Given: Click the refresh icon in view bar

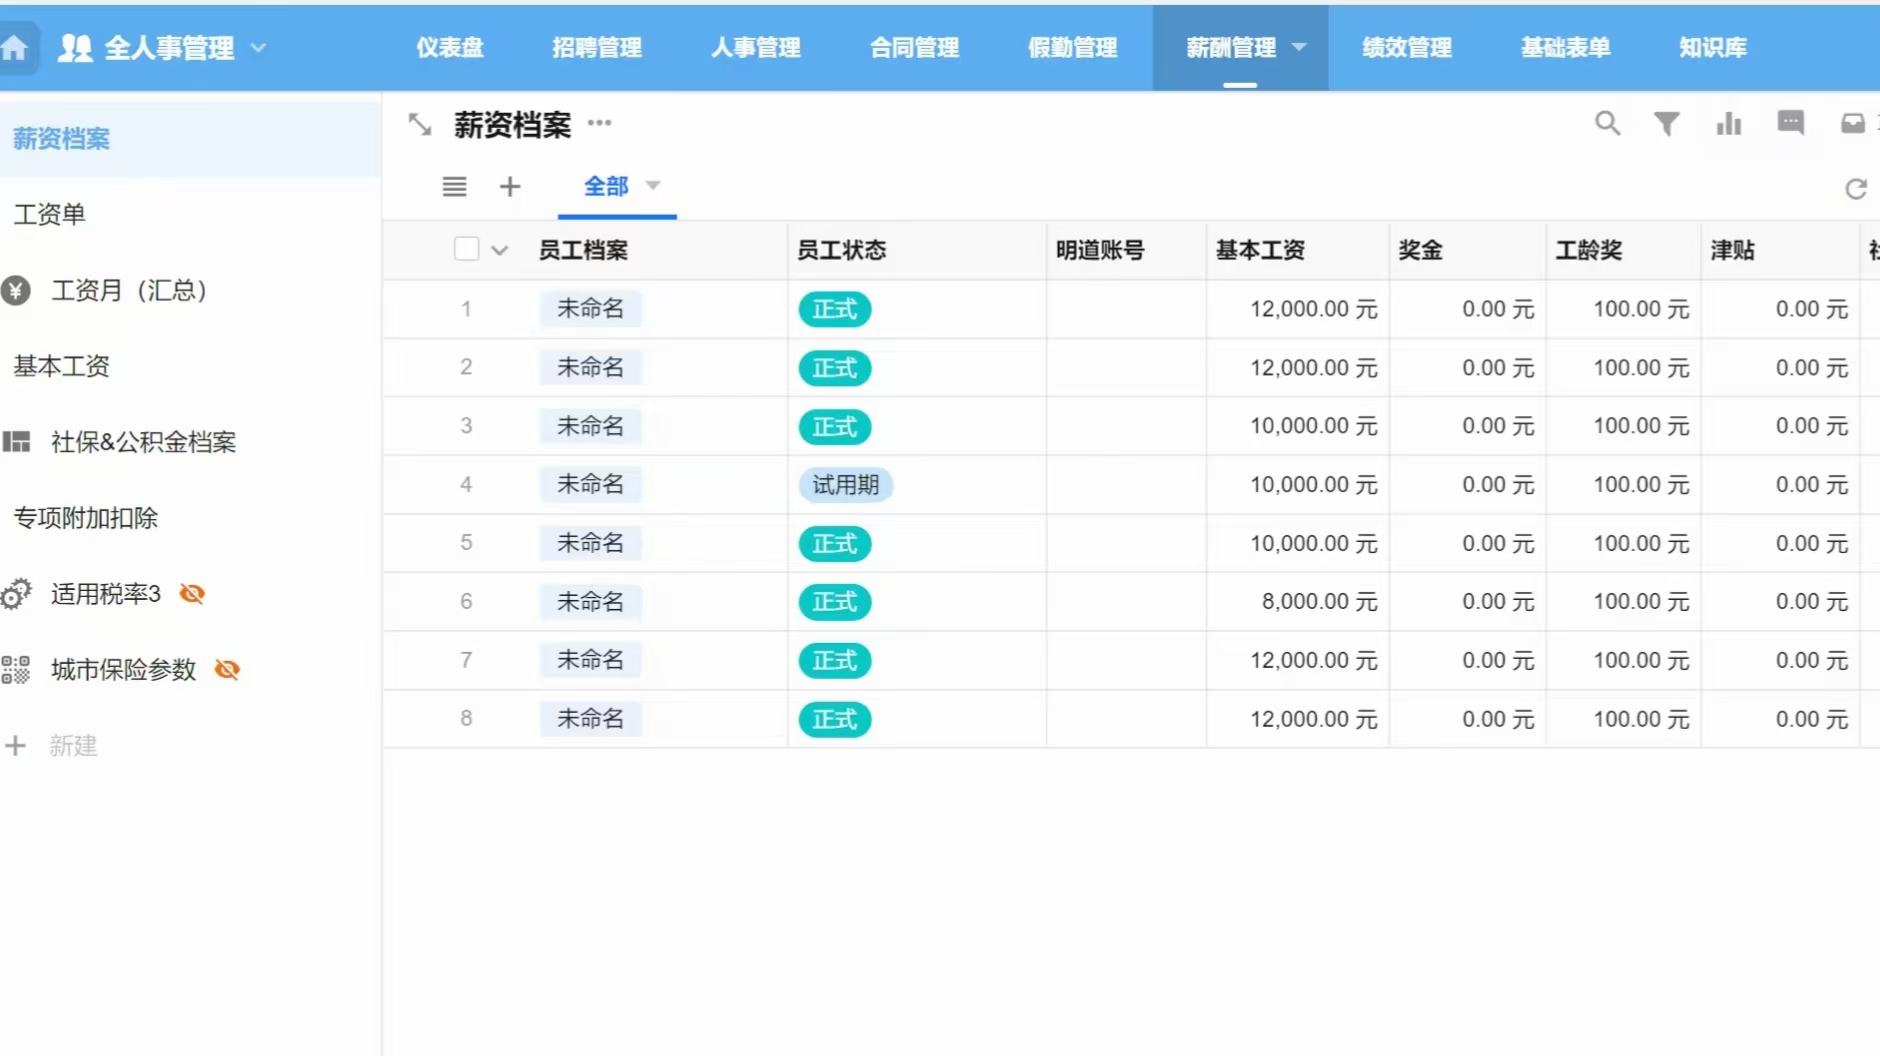Looking at the screenshot, I should (x=1856, y=189).
